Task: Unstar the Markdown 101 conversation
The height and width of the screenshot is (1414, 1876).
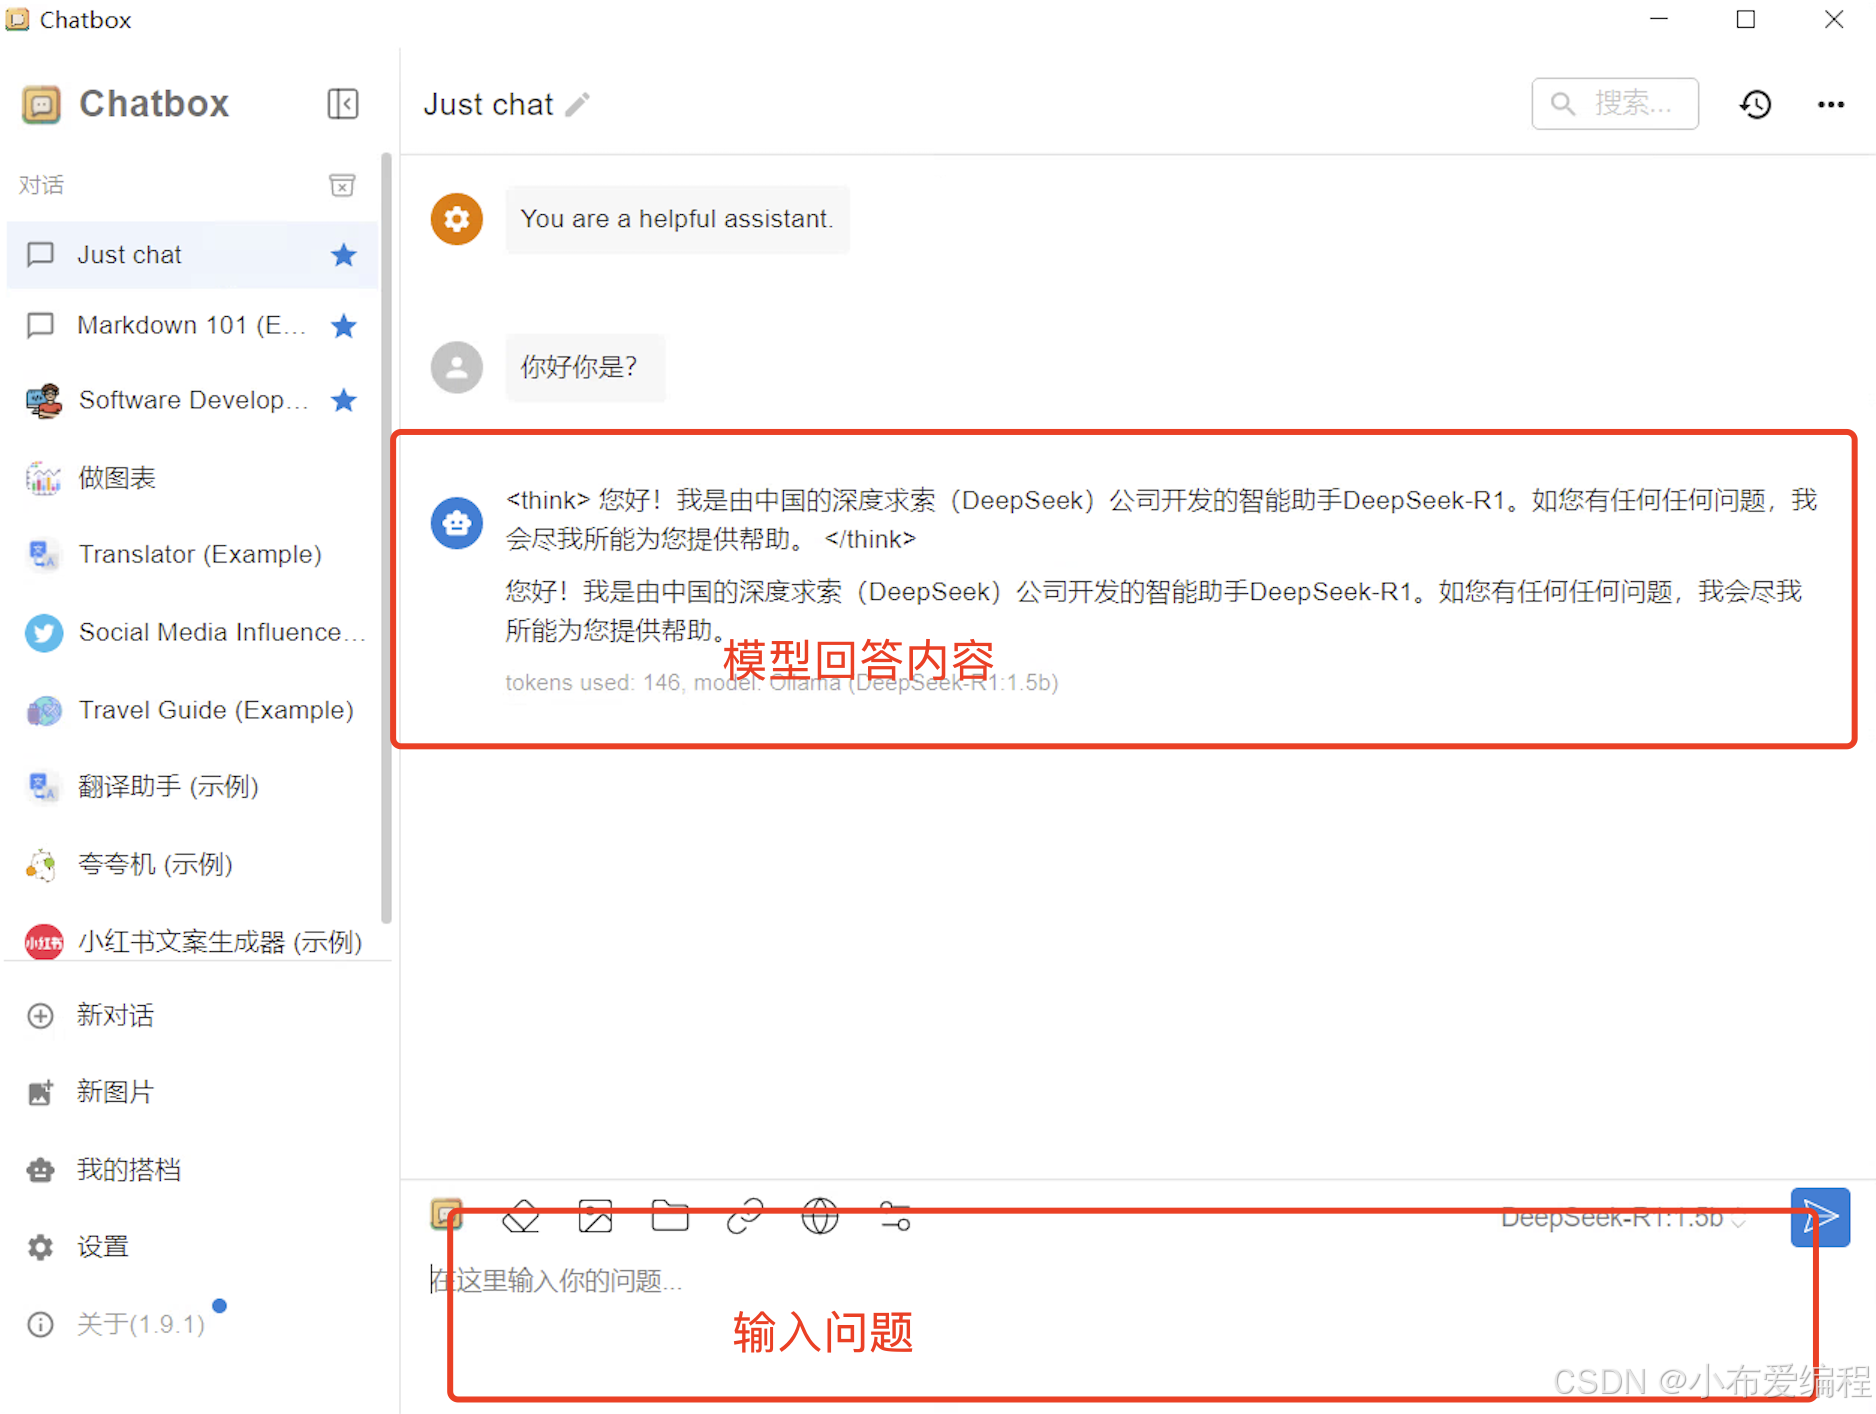Action: pyautogui.click(x=343, y=325)
